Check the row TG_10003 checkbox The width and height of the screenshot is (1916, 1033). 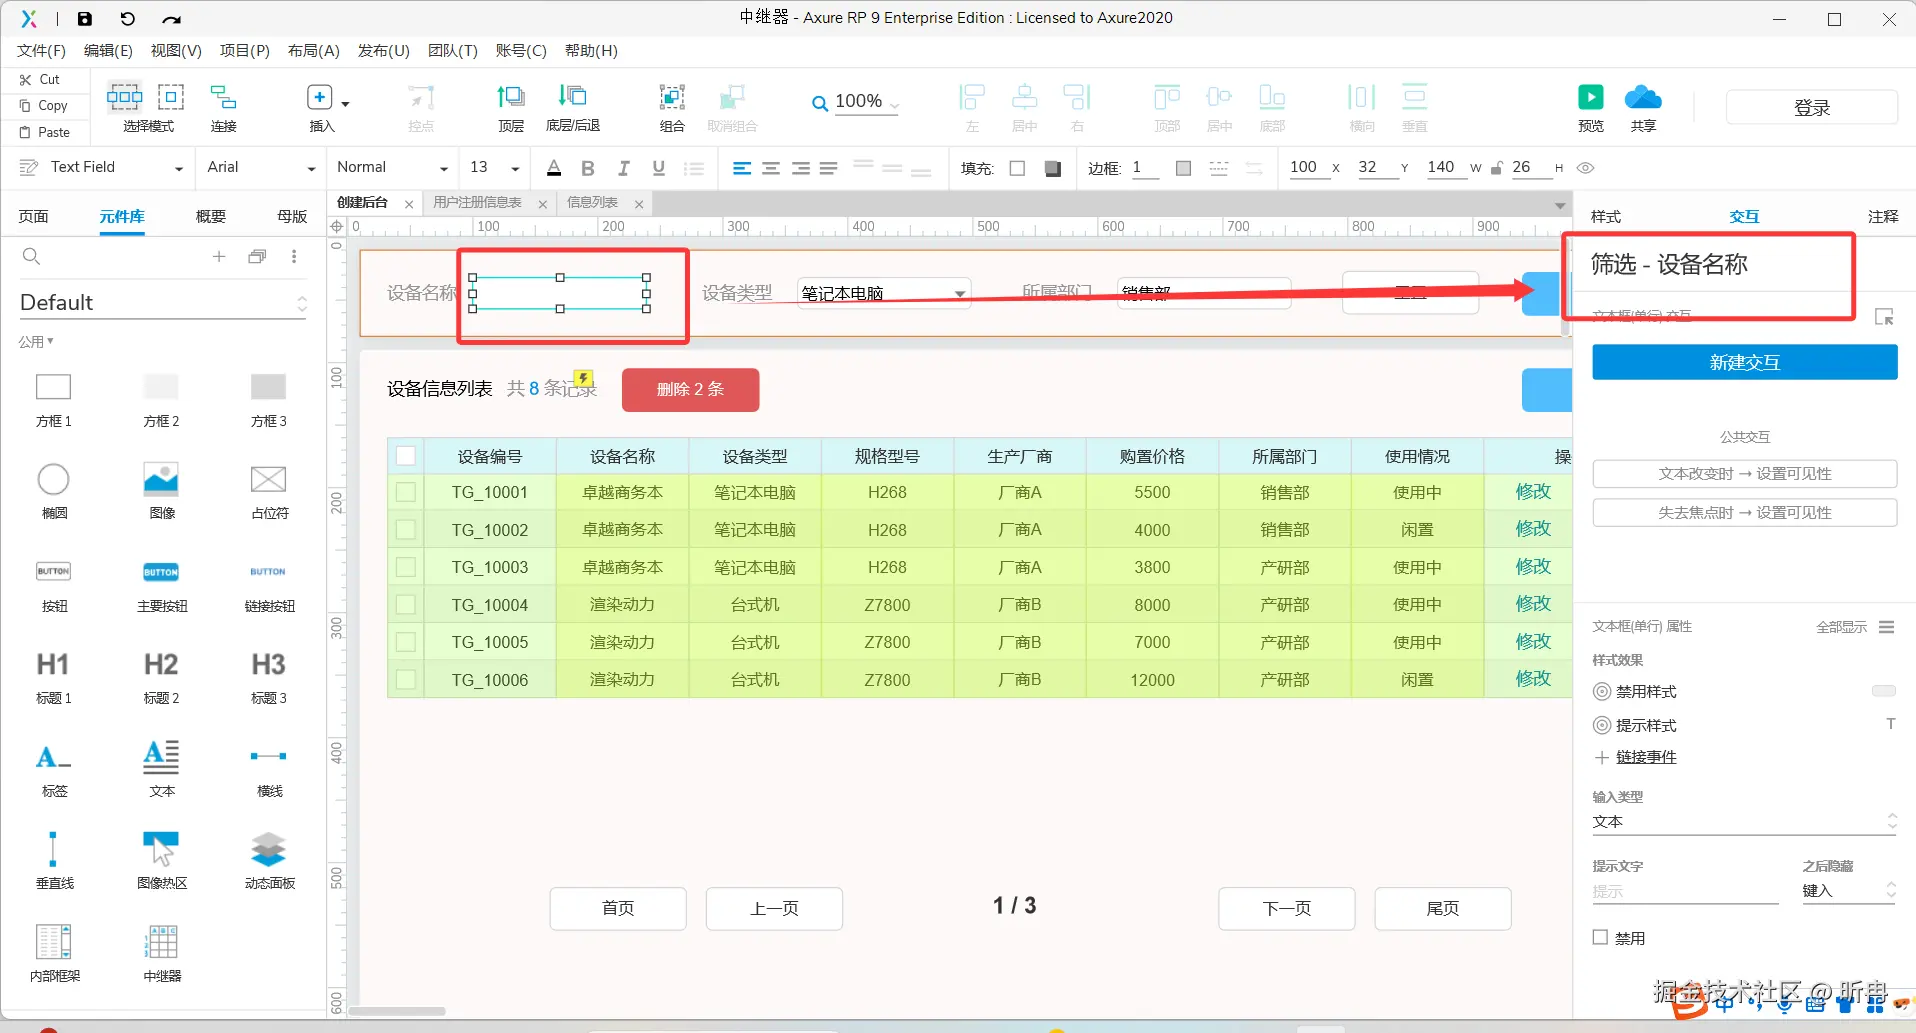406,567
